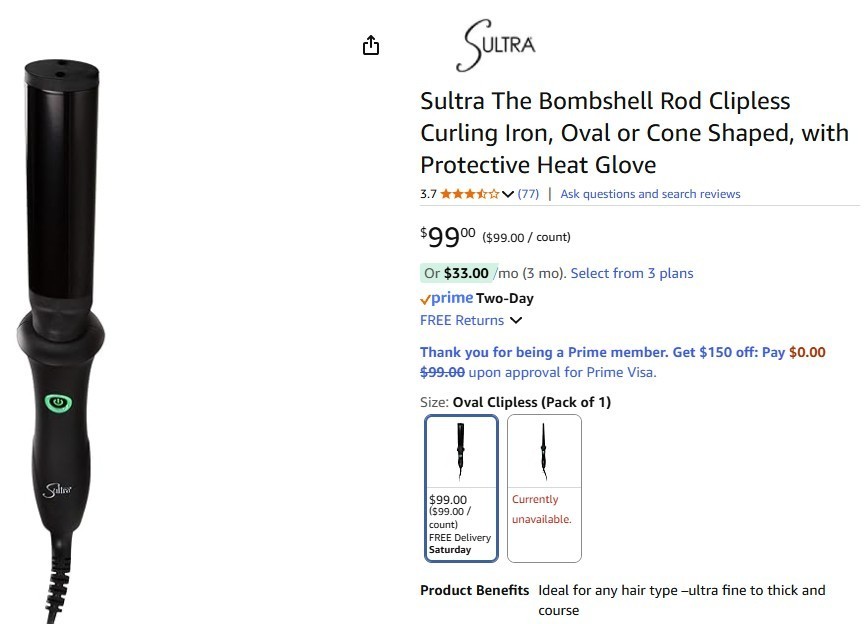This screenshot has height=624, width=864.
Task: Click "Ask questions and search reviews"
Action: click(x=650, y=194)
